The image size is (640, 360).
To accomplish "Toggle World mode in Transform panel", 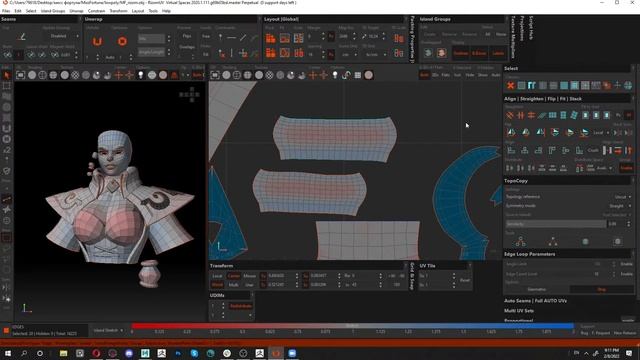I will pos(217,284).
